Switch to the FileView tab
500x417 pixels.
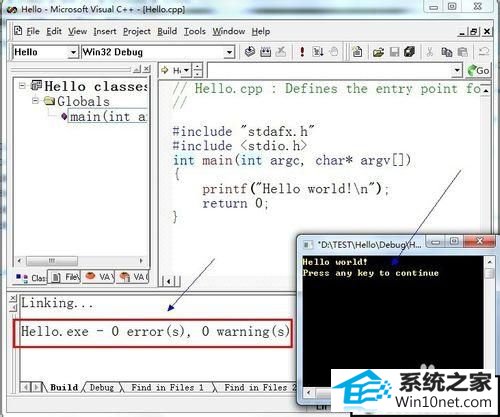point(65,277)
